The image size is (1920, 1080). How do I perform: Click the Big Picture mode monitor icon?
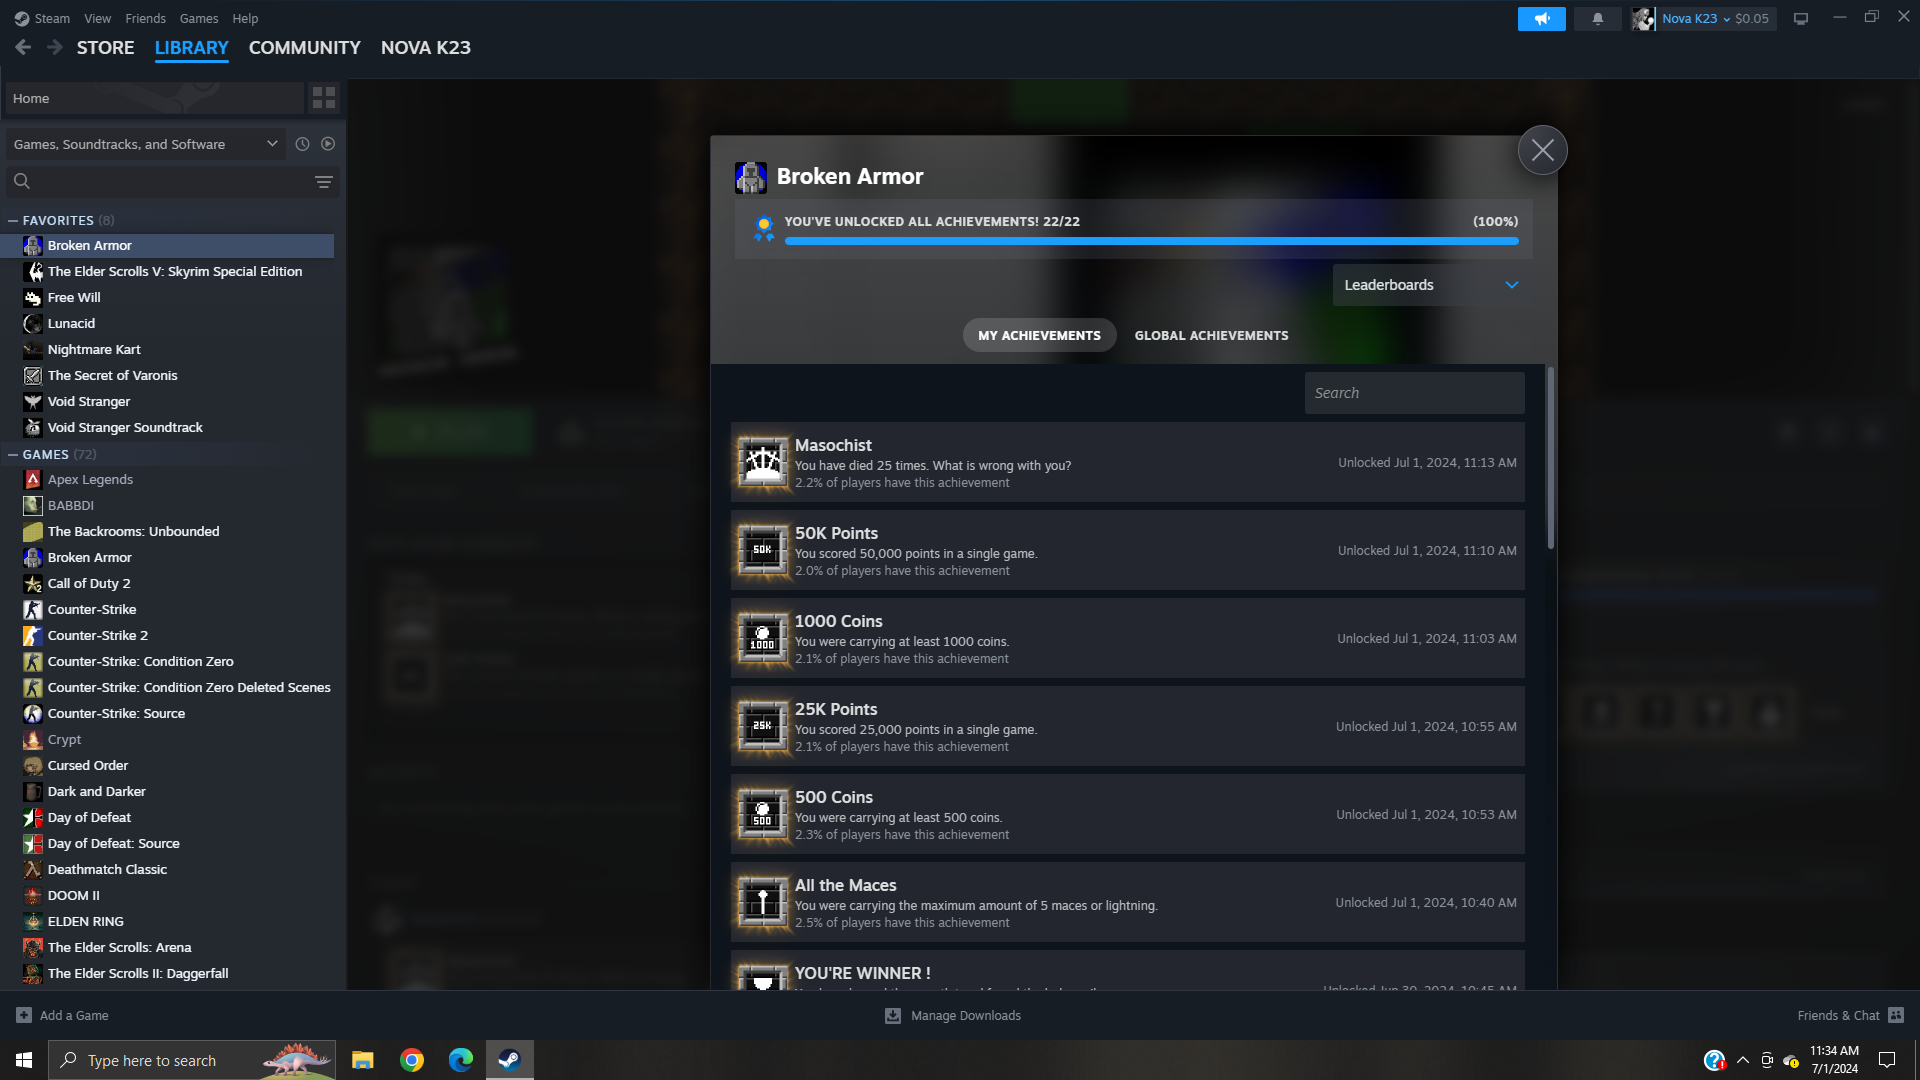[1800, 18]
